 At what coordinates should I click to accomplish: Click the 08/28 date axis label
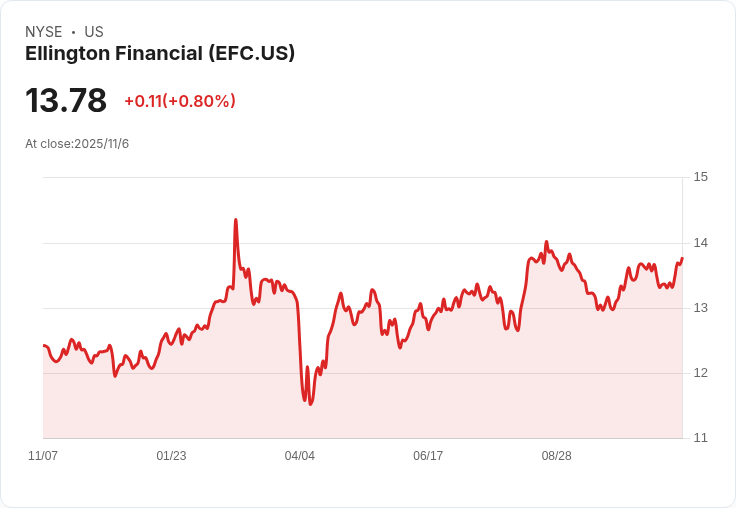point(556,456)
